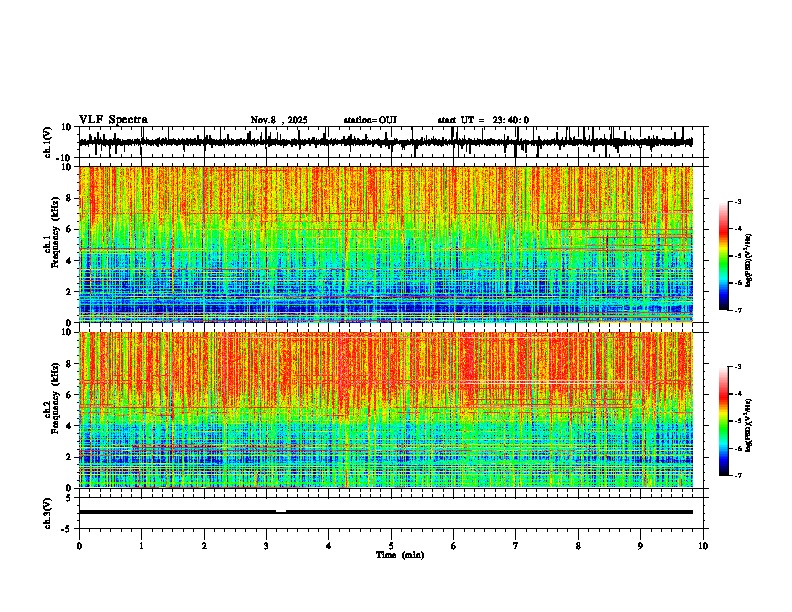Click the "VLF Spectra" title text
This screenshot has height=612, width=792.
click(x=113, y=120)
